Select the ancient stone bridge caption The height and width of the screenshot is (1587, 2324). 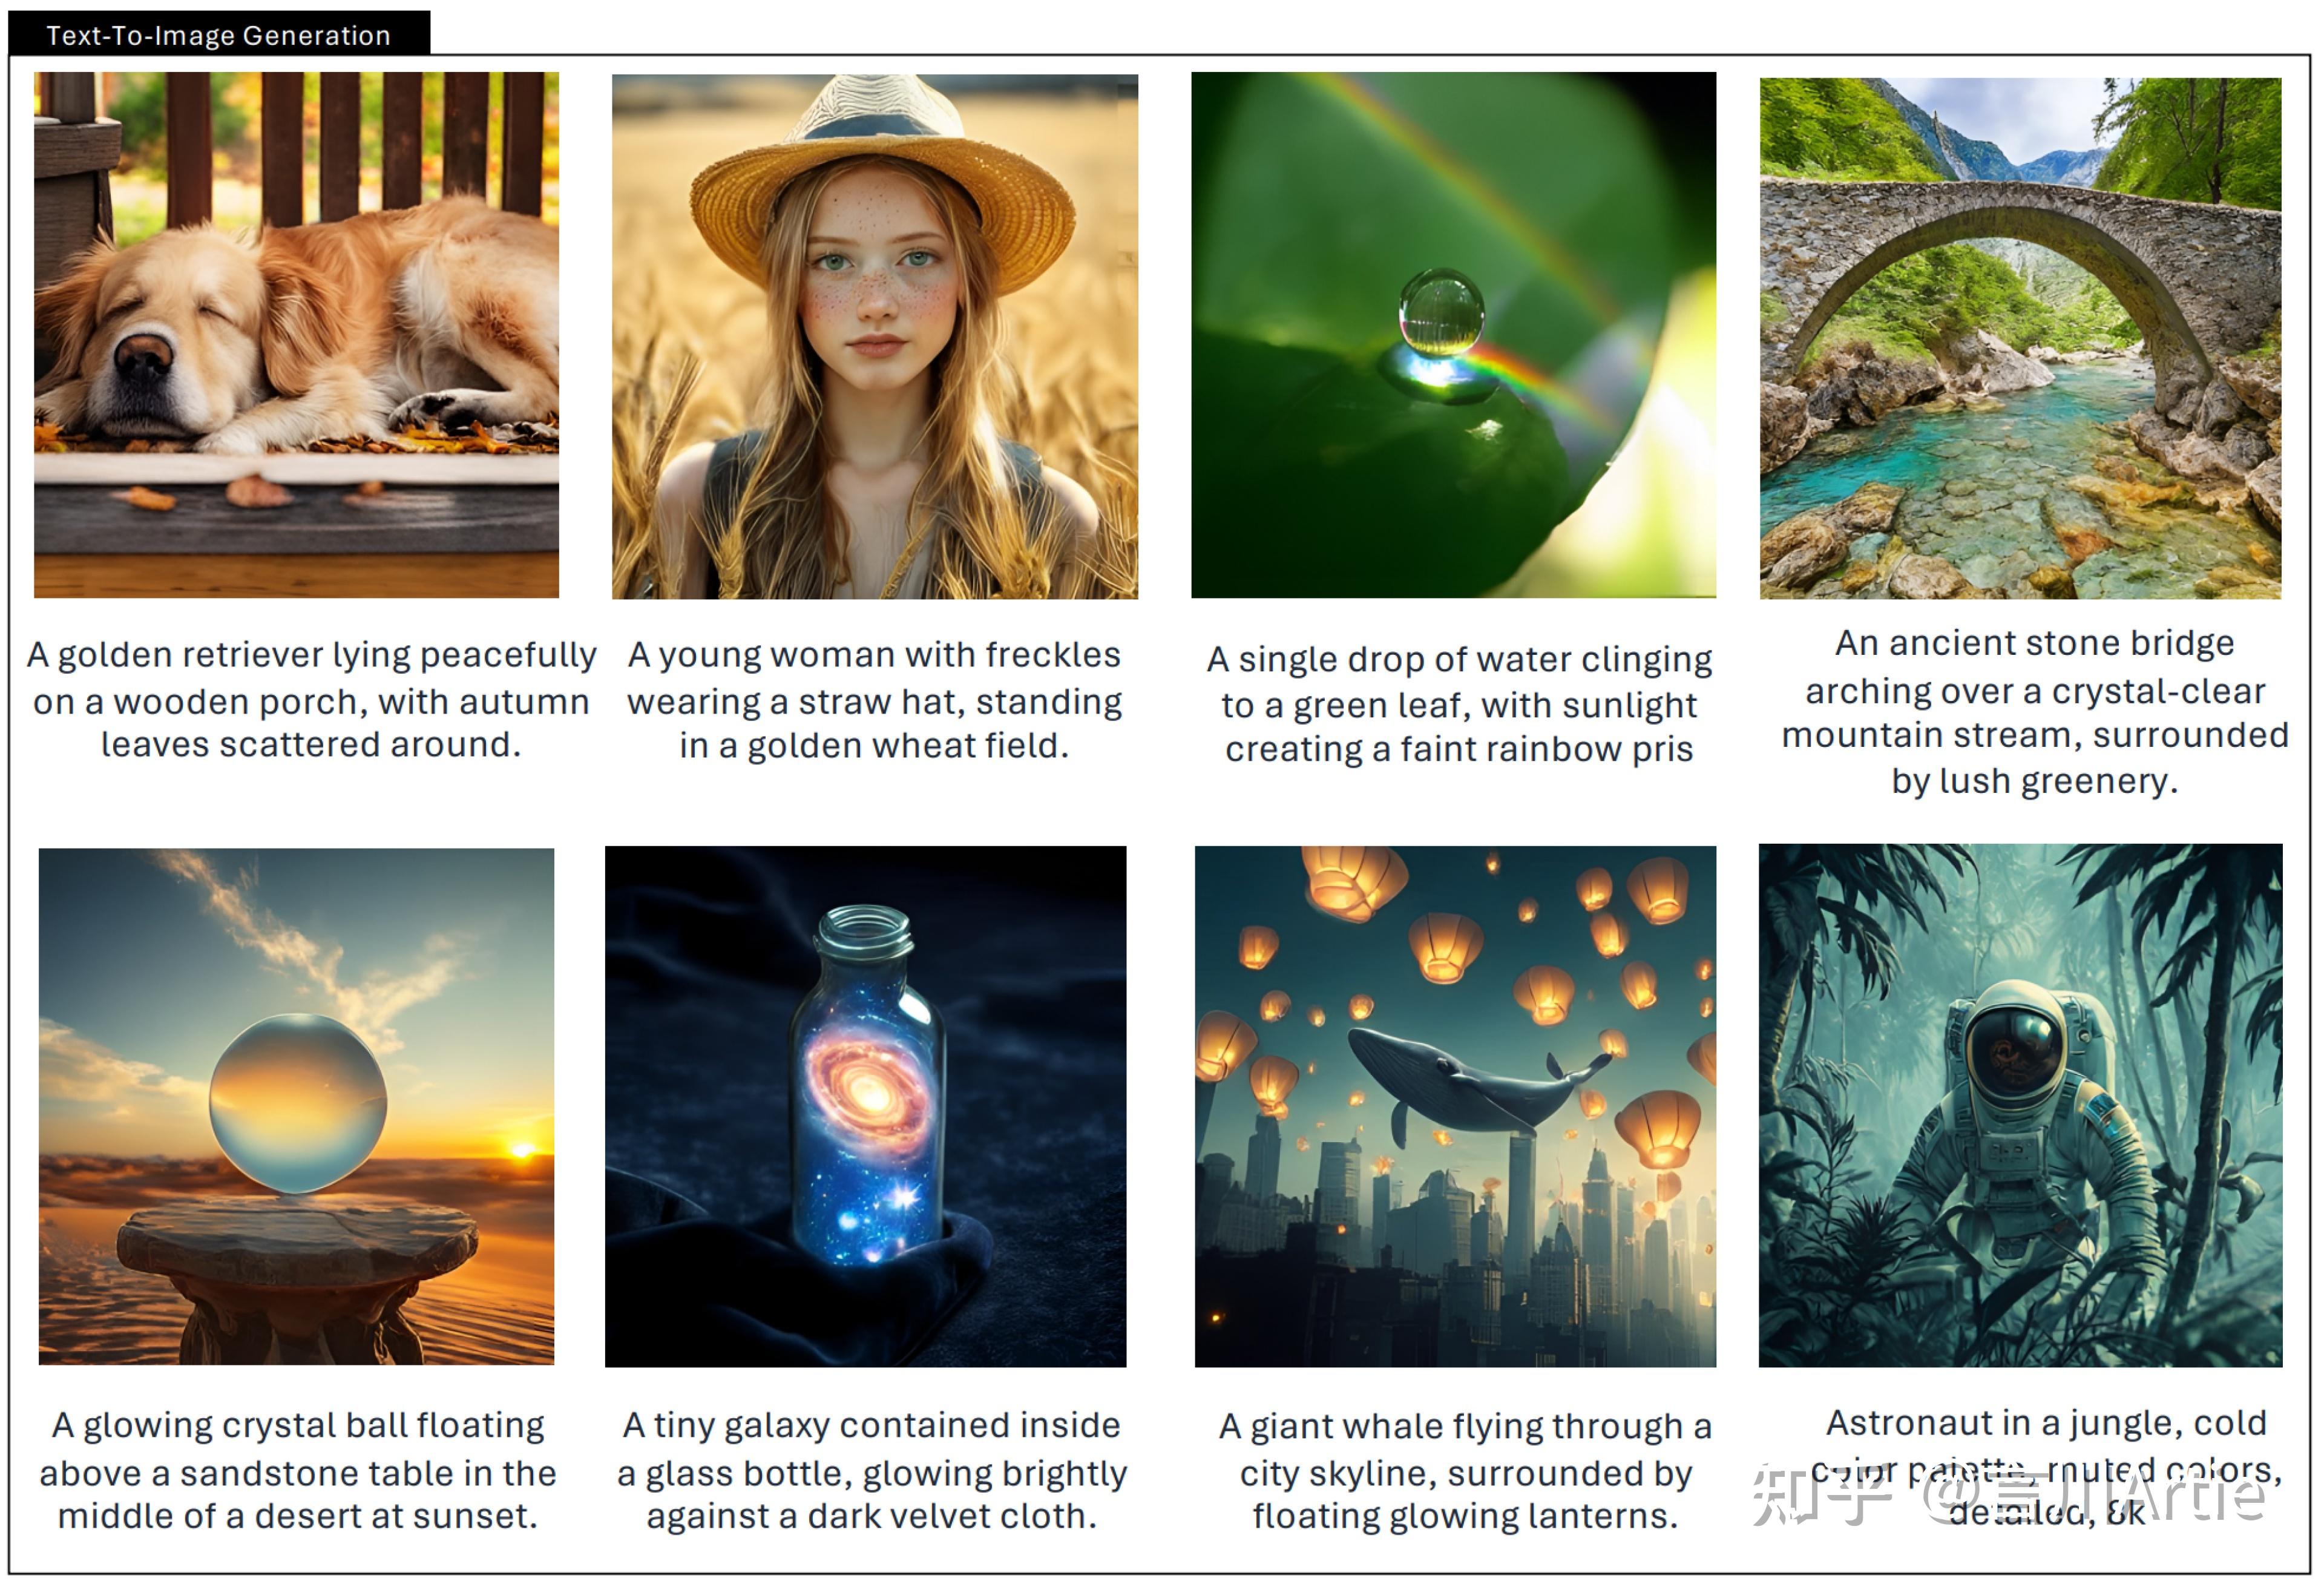2035,712
